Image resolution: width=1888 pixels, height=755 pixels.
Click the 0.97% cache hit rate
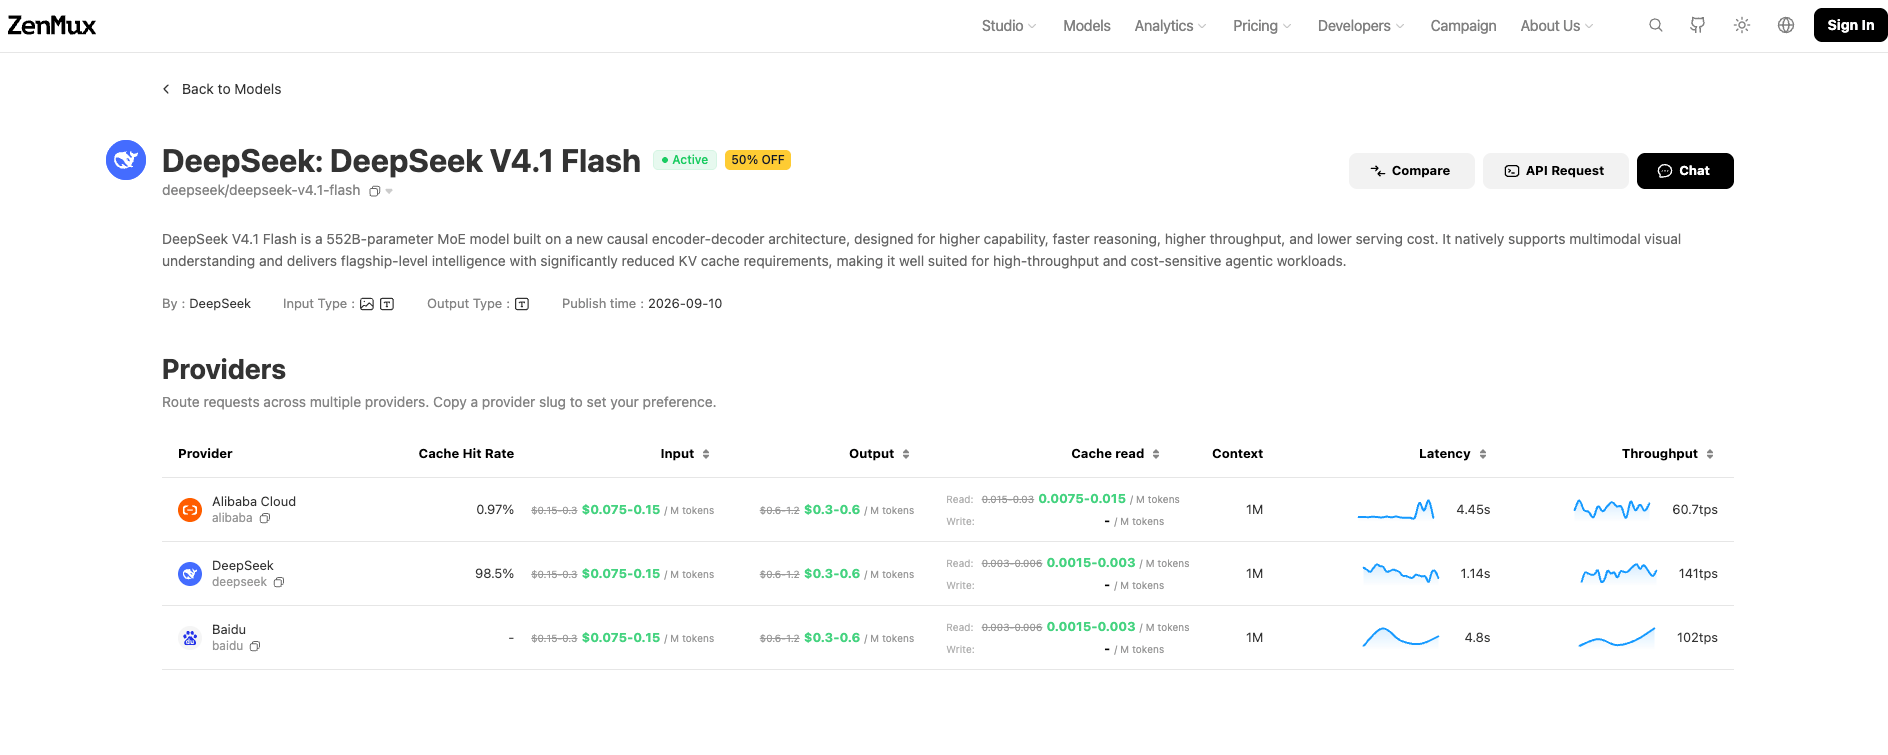495,510
